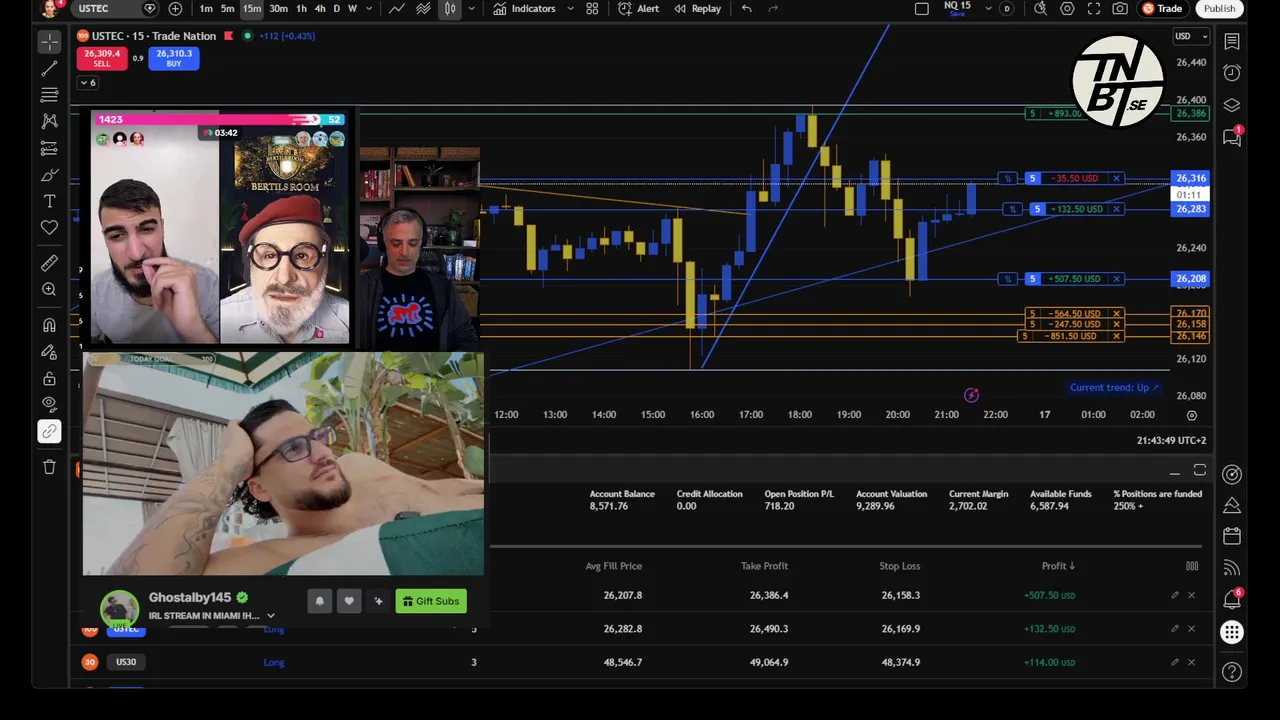Open the candlestick chart style selector
This screenshot has width=1280, height=720.
(x=450, y=9)
